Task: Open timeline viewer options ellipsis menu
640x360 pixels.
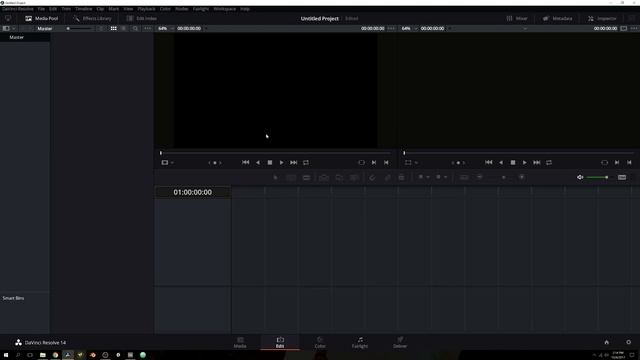Action: tap(634, 29)
